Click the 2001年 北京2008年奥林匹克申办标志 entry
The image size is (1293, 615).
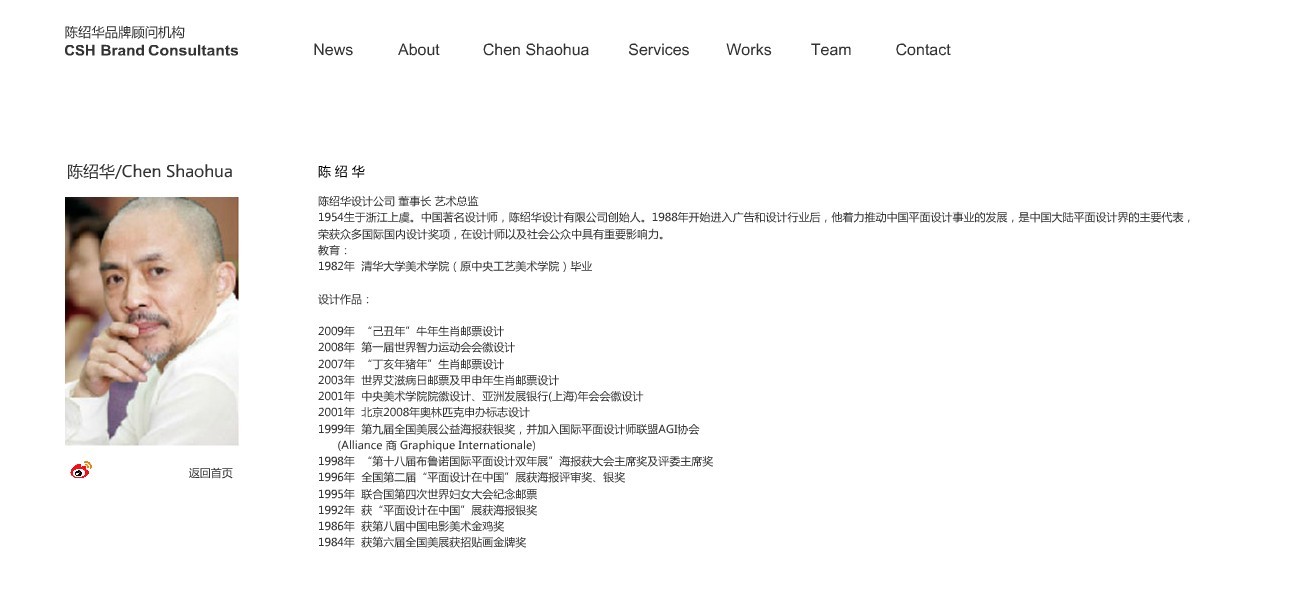[x=424, y=413]
